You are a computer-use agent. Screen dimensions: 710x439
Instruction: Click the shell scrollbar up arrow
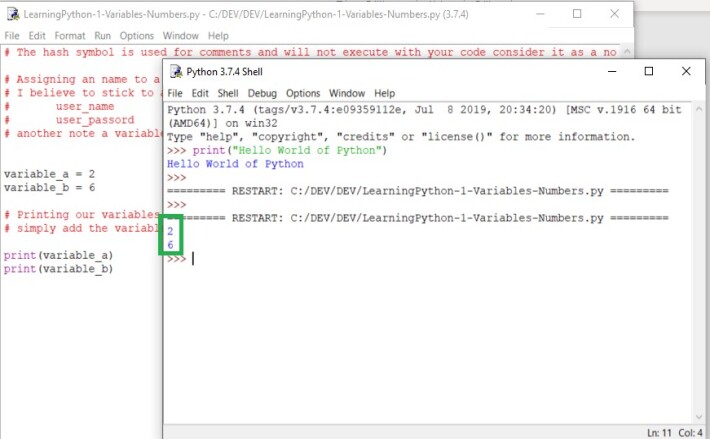tap(699, 109)
